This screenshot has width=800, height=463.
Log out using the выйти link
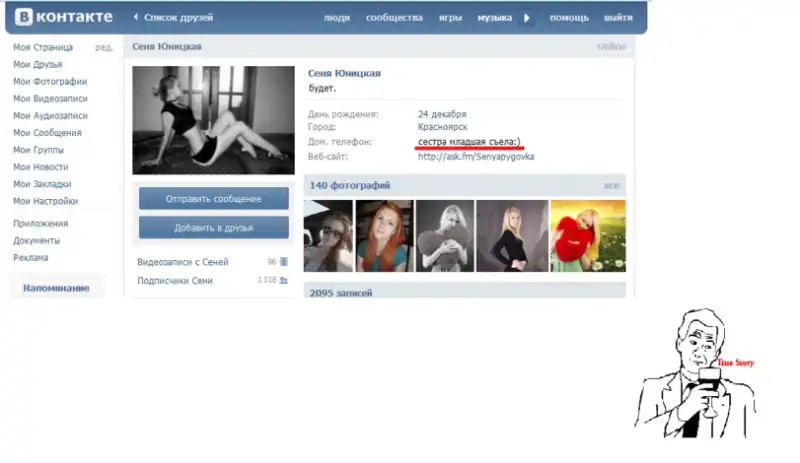618,18
